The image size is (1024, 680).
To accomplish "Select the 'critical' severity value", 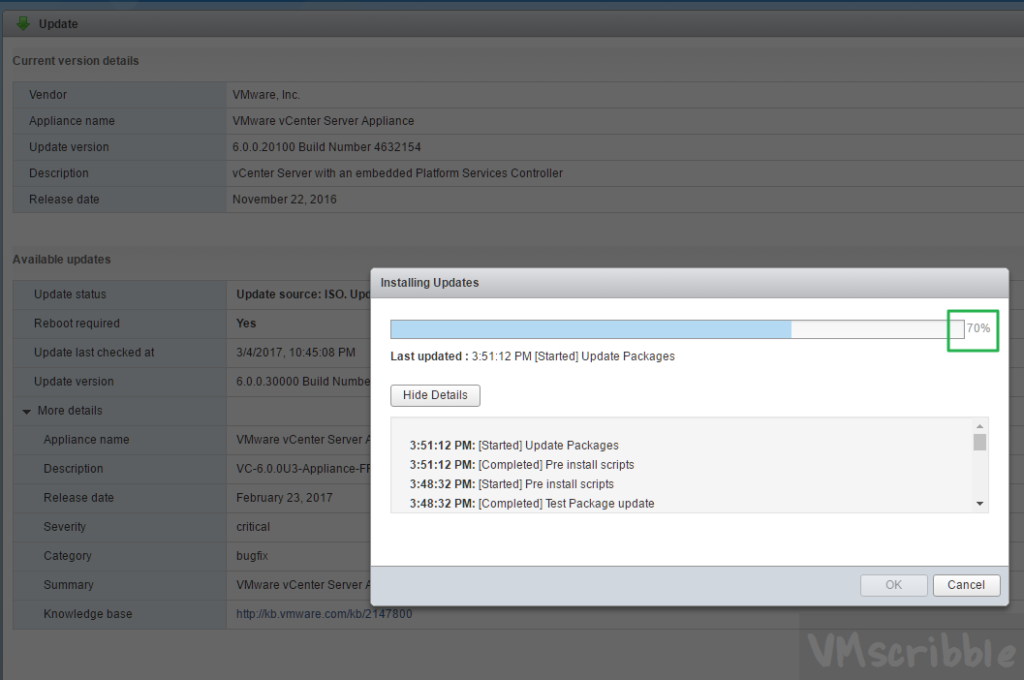I will click(x=253, y=526).
